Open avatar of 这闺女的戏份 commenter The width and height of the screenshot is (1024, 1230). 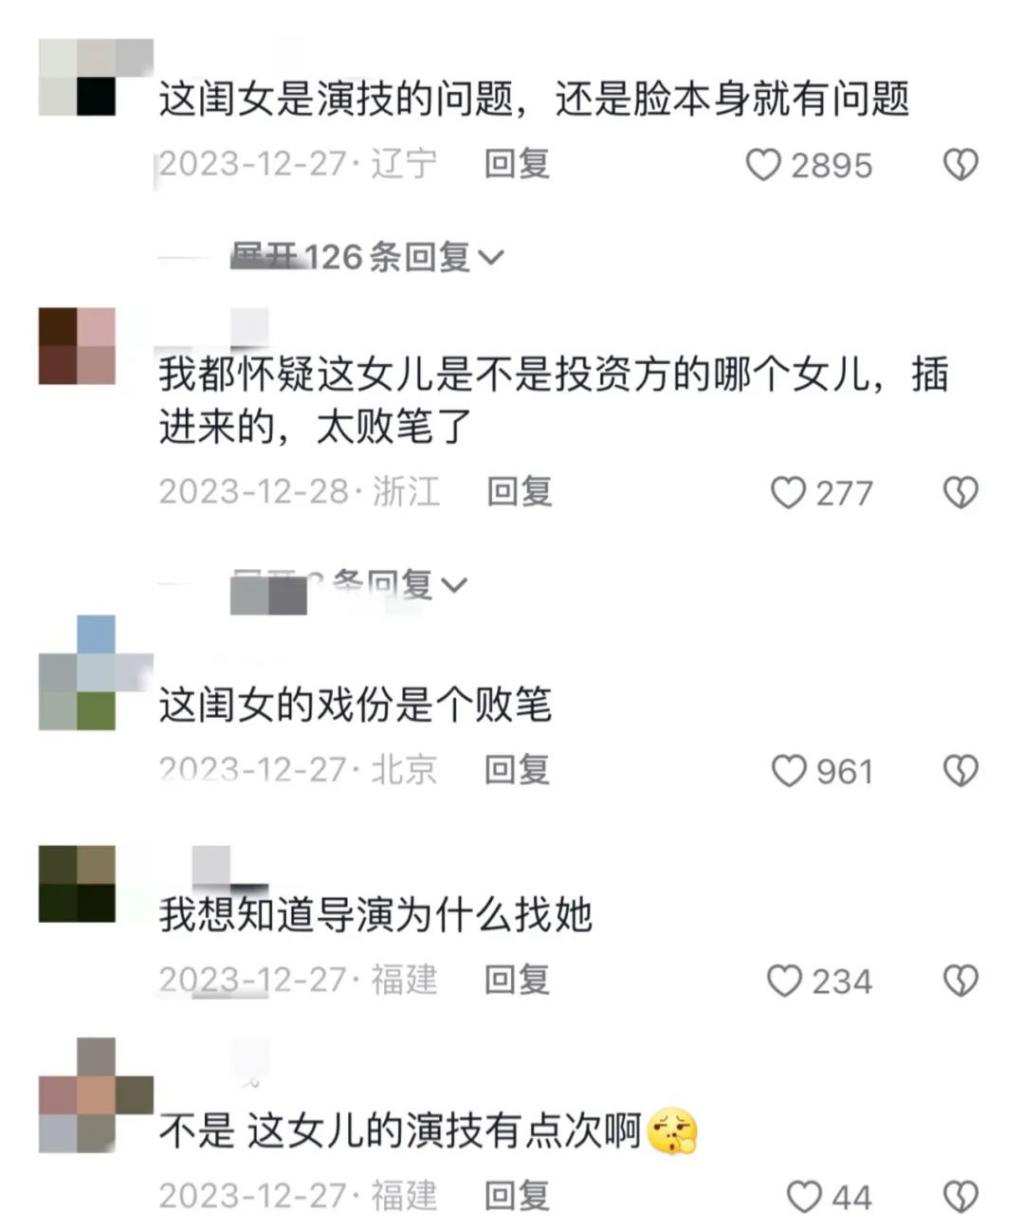click(96, 673)
